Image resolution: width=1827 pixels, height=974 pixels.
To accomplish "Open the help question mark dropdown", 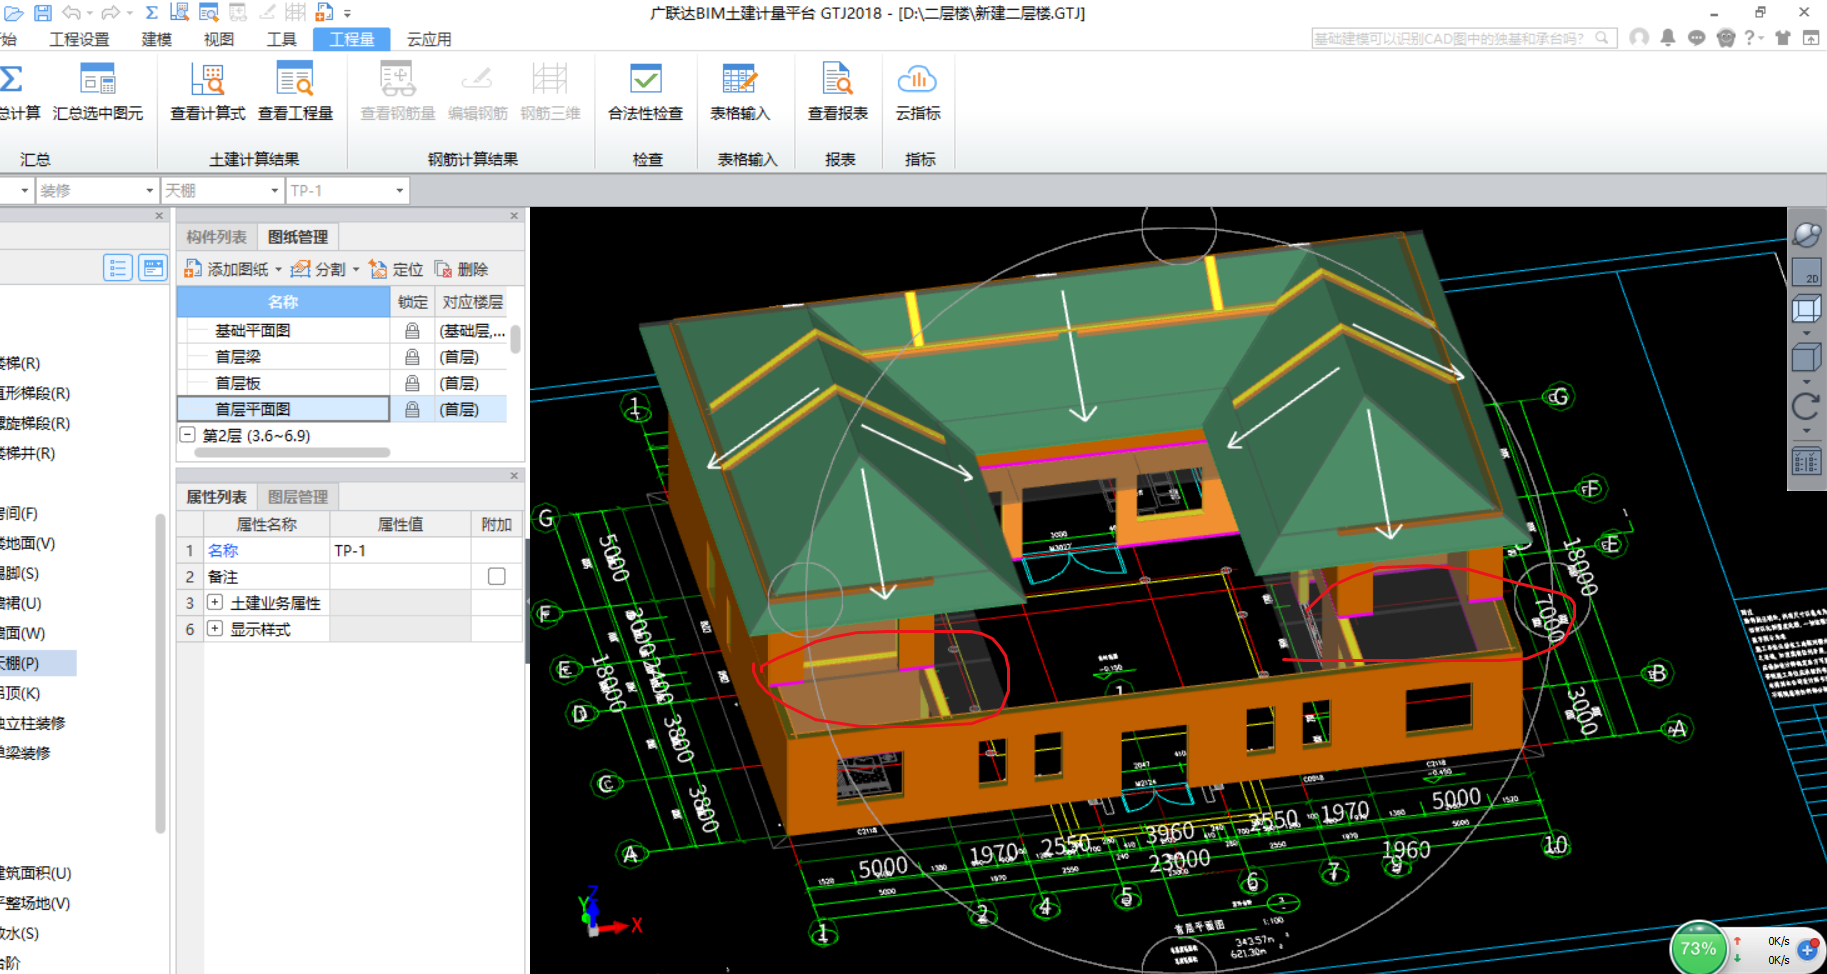I will coord(1754,38).
